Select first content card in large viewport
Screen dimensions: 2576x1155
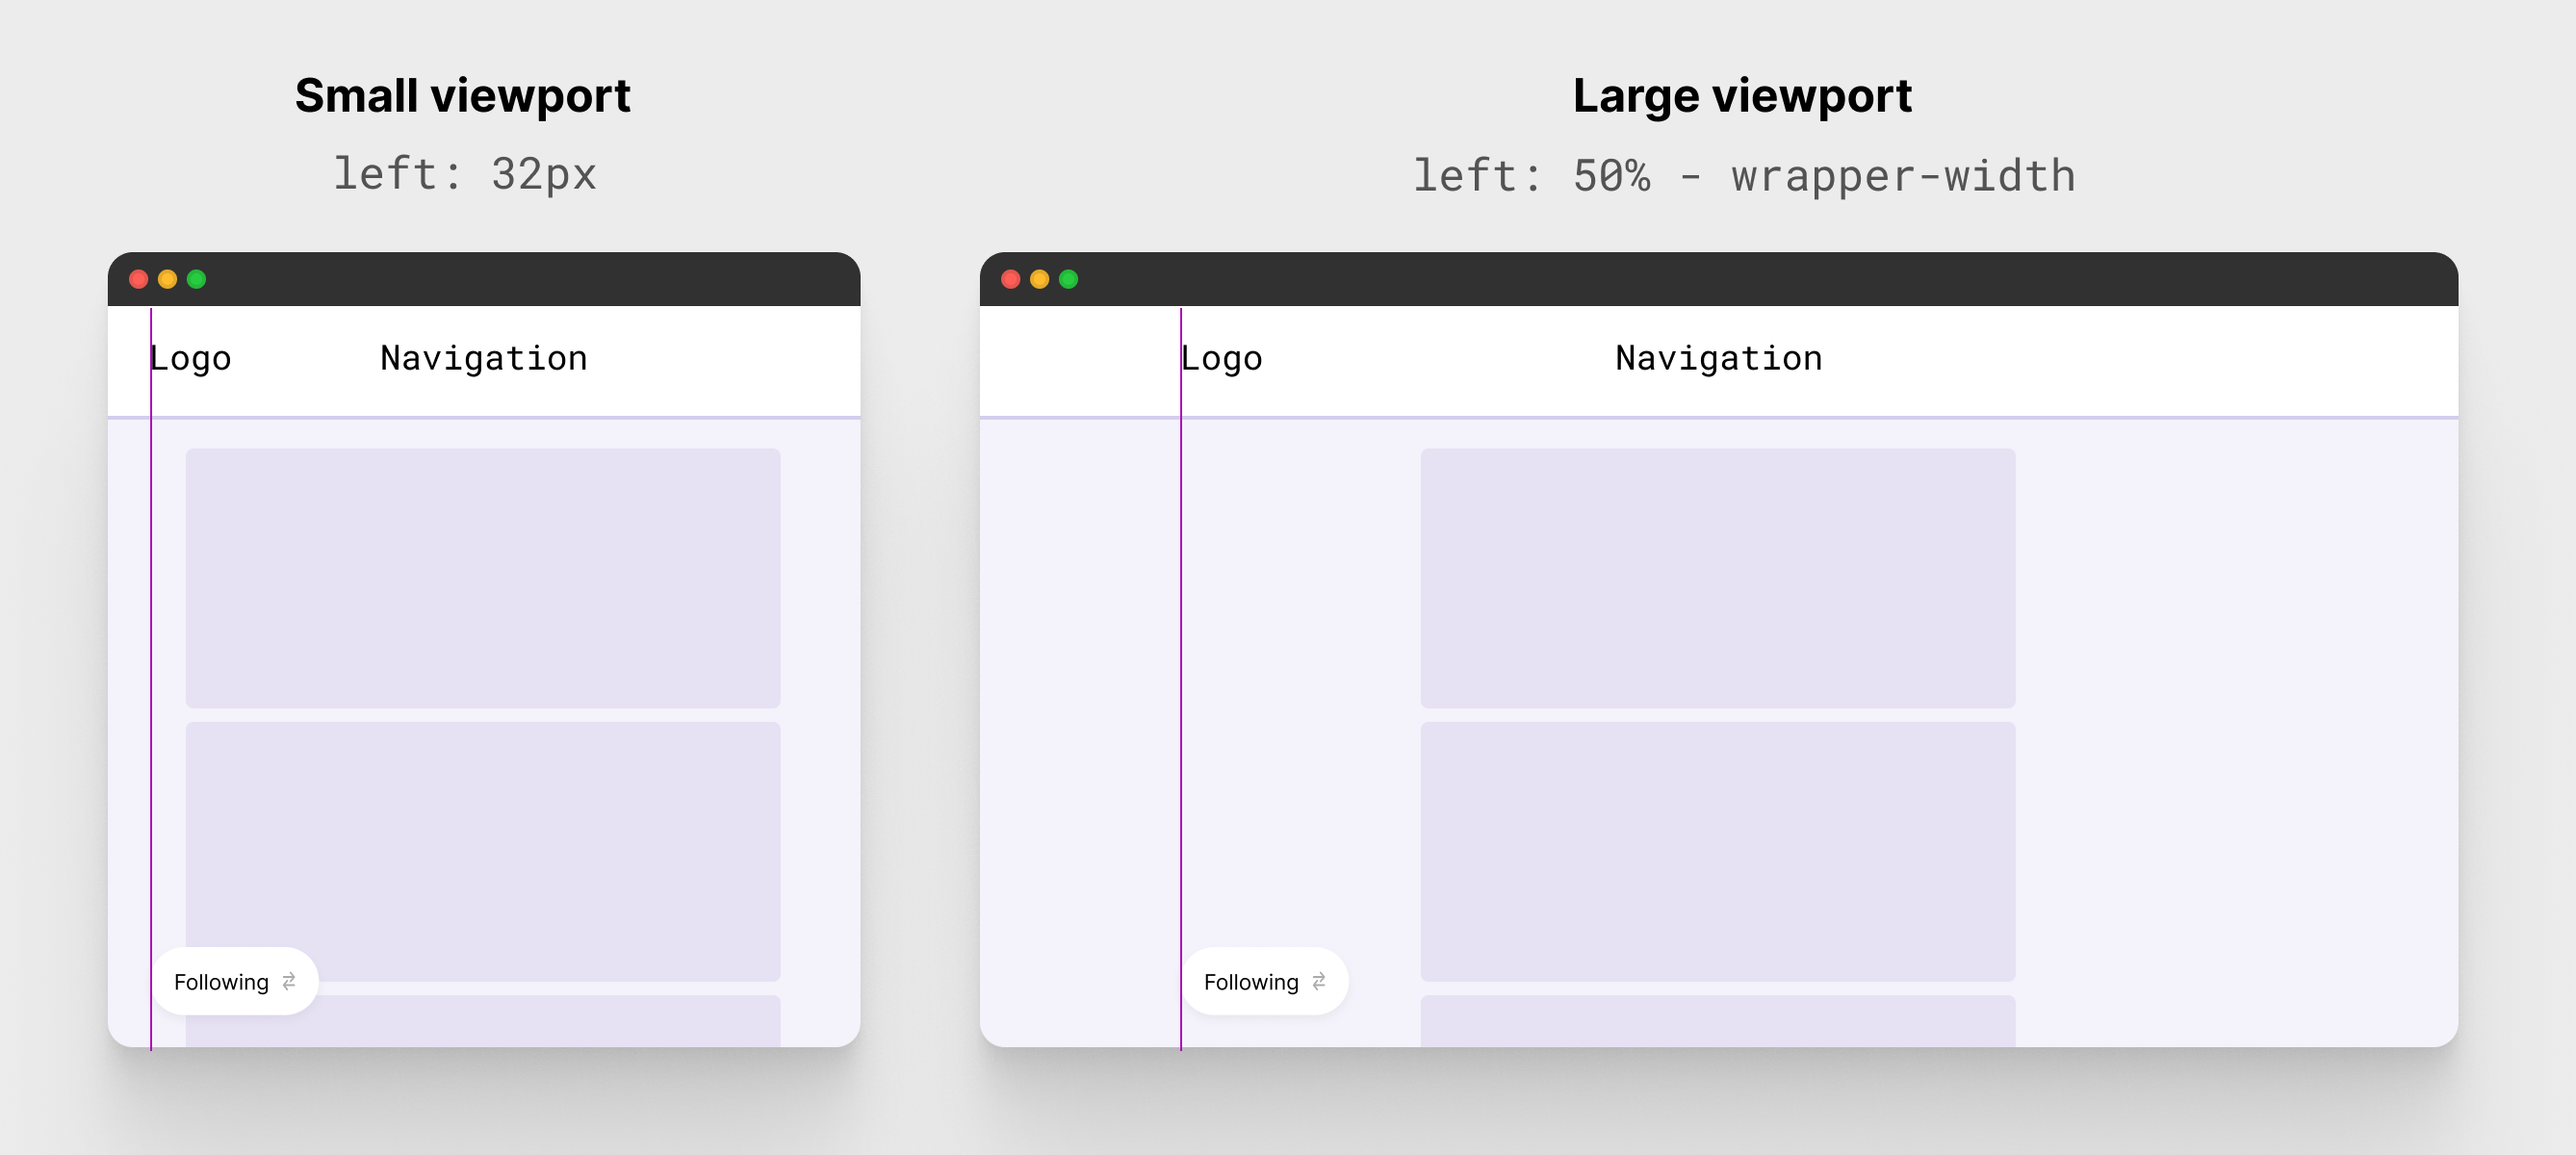(x=1718, y=577)
